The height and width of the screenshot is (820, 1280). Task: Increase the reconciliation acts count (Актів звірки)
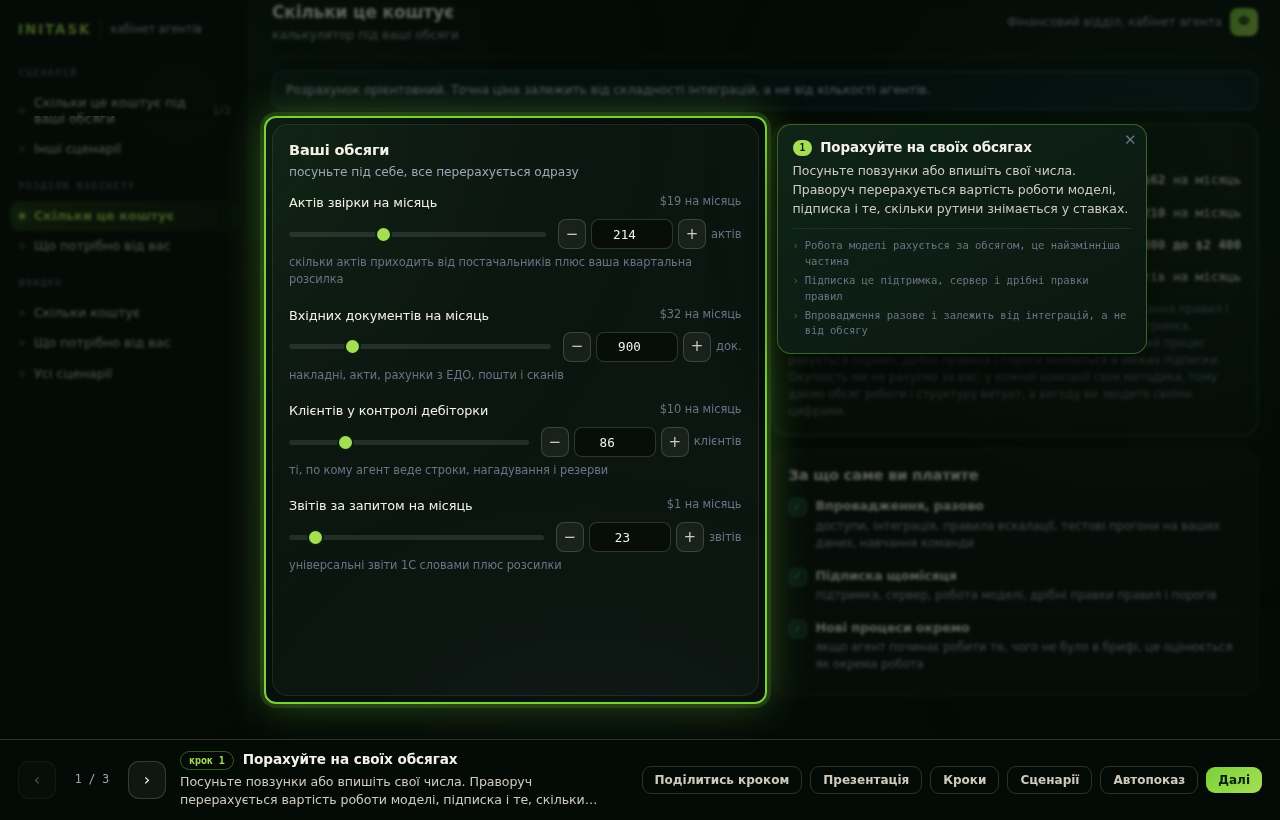[692, 234]
